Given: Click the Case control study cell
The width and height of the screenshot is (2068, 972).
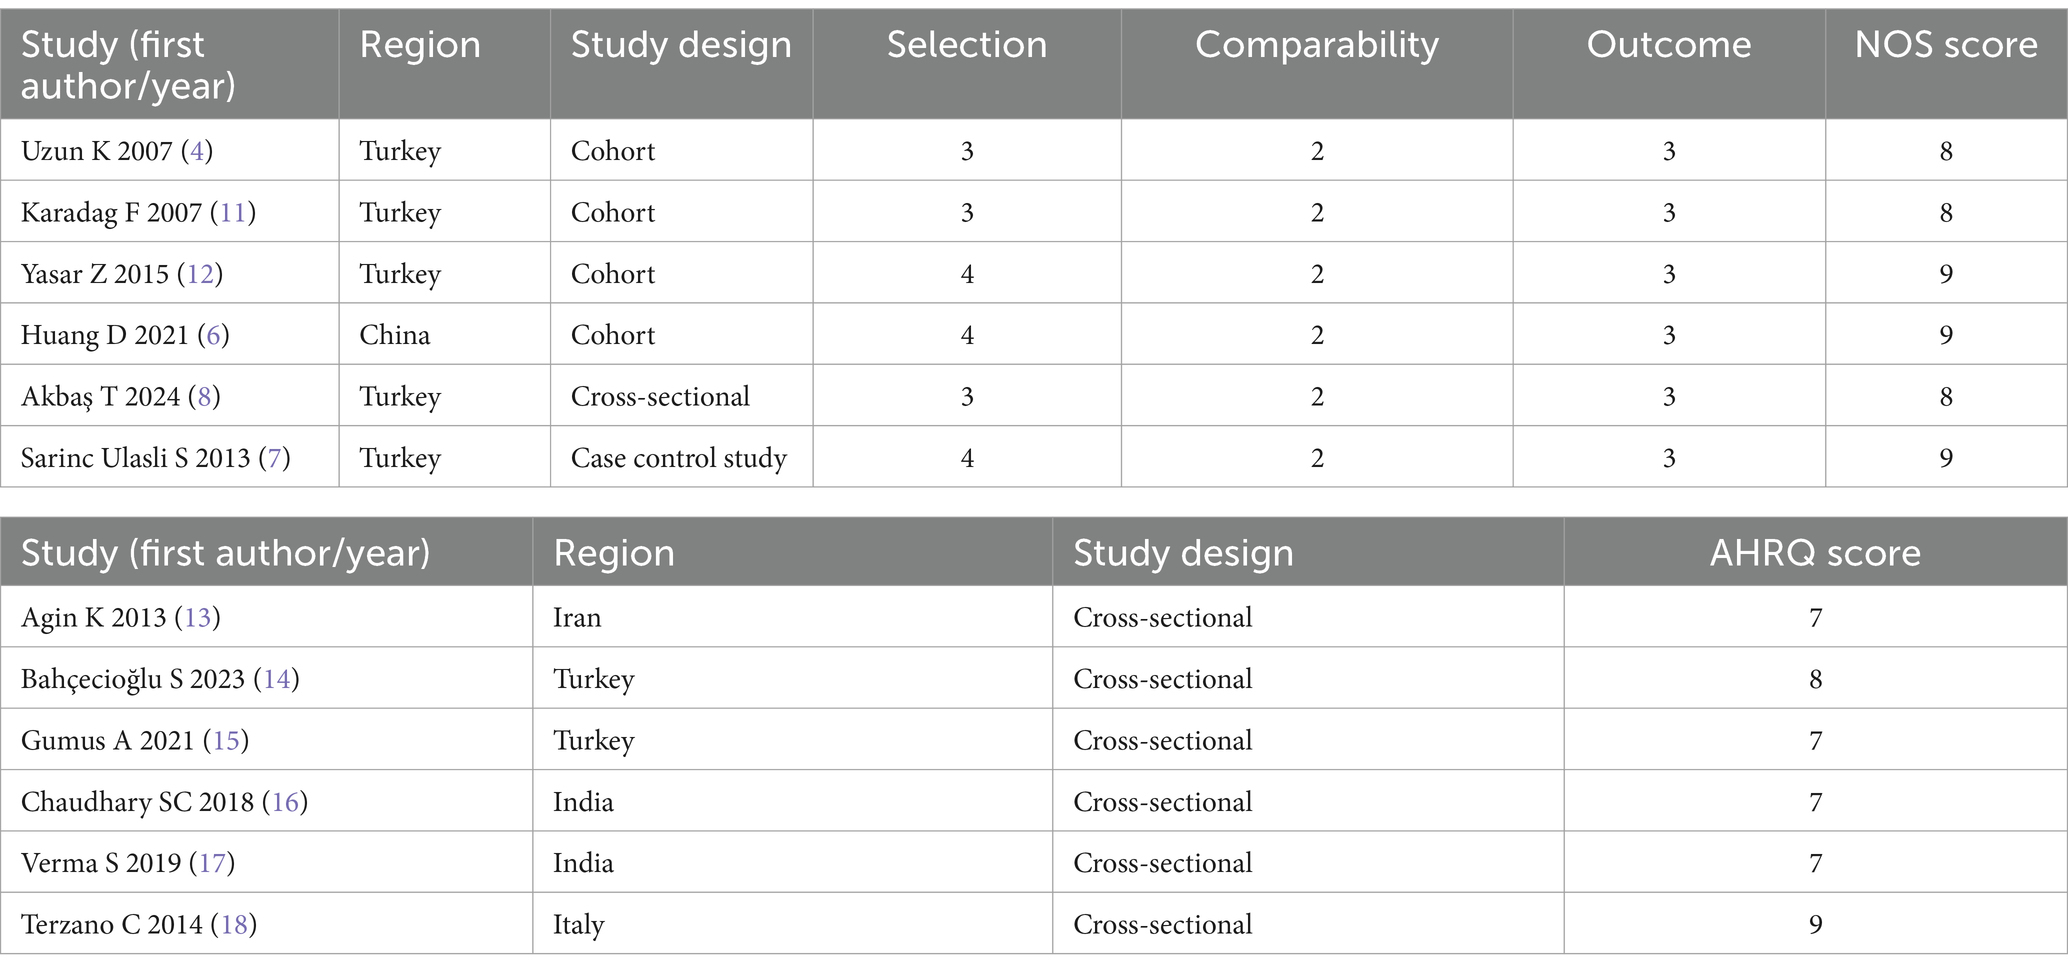Looking at the screenshot, I should 679,458.
